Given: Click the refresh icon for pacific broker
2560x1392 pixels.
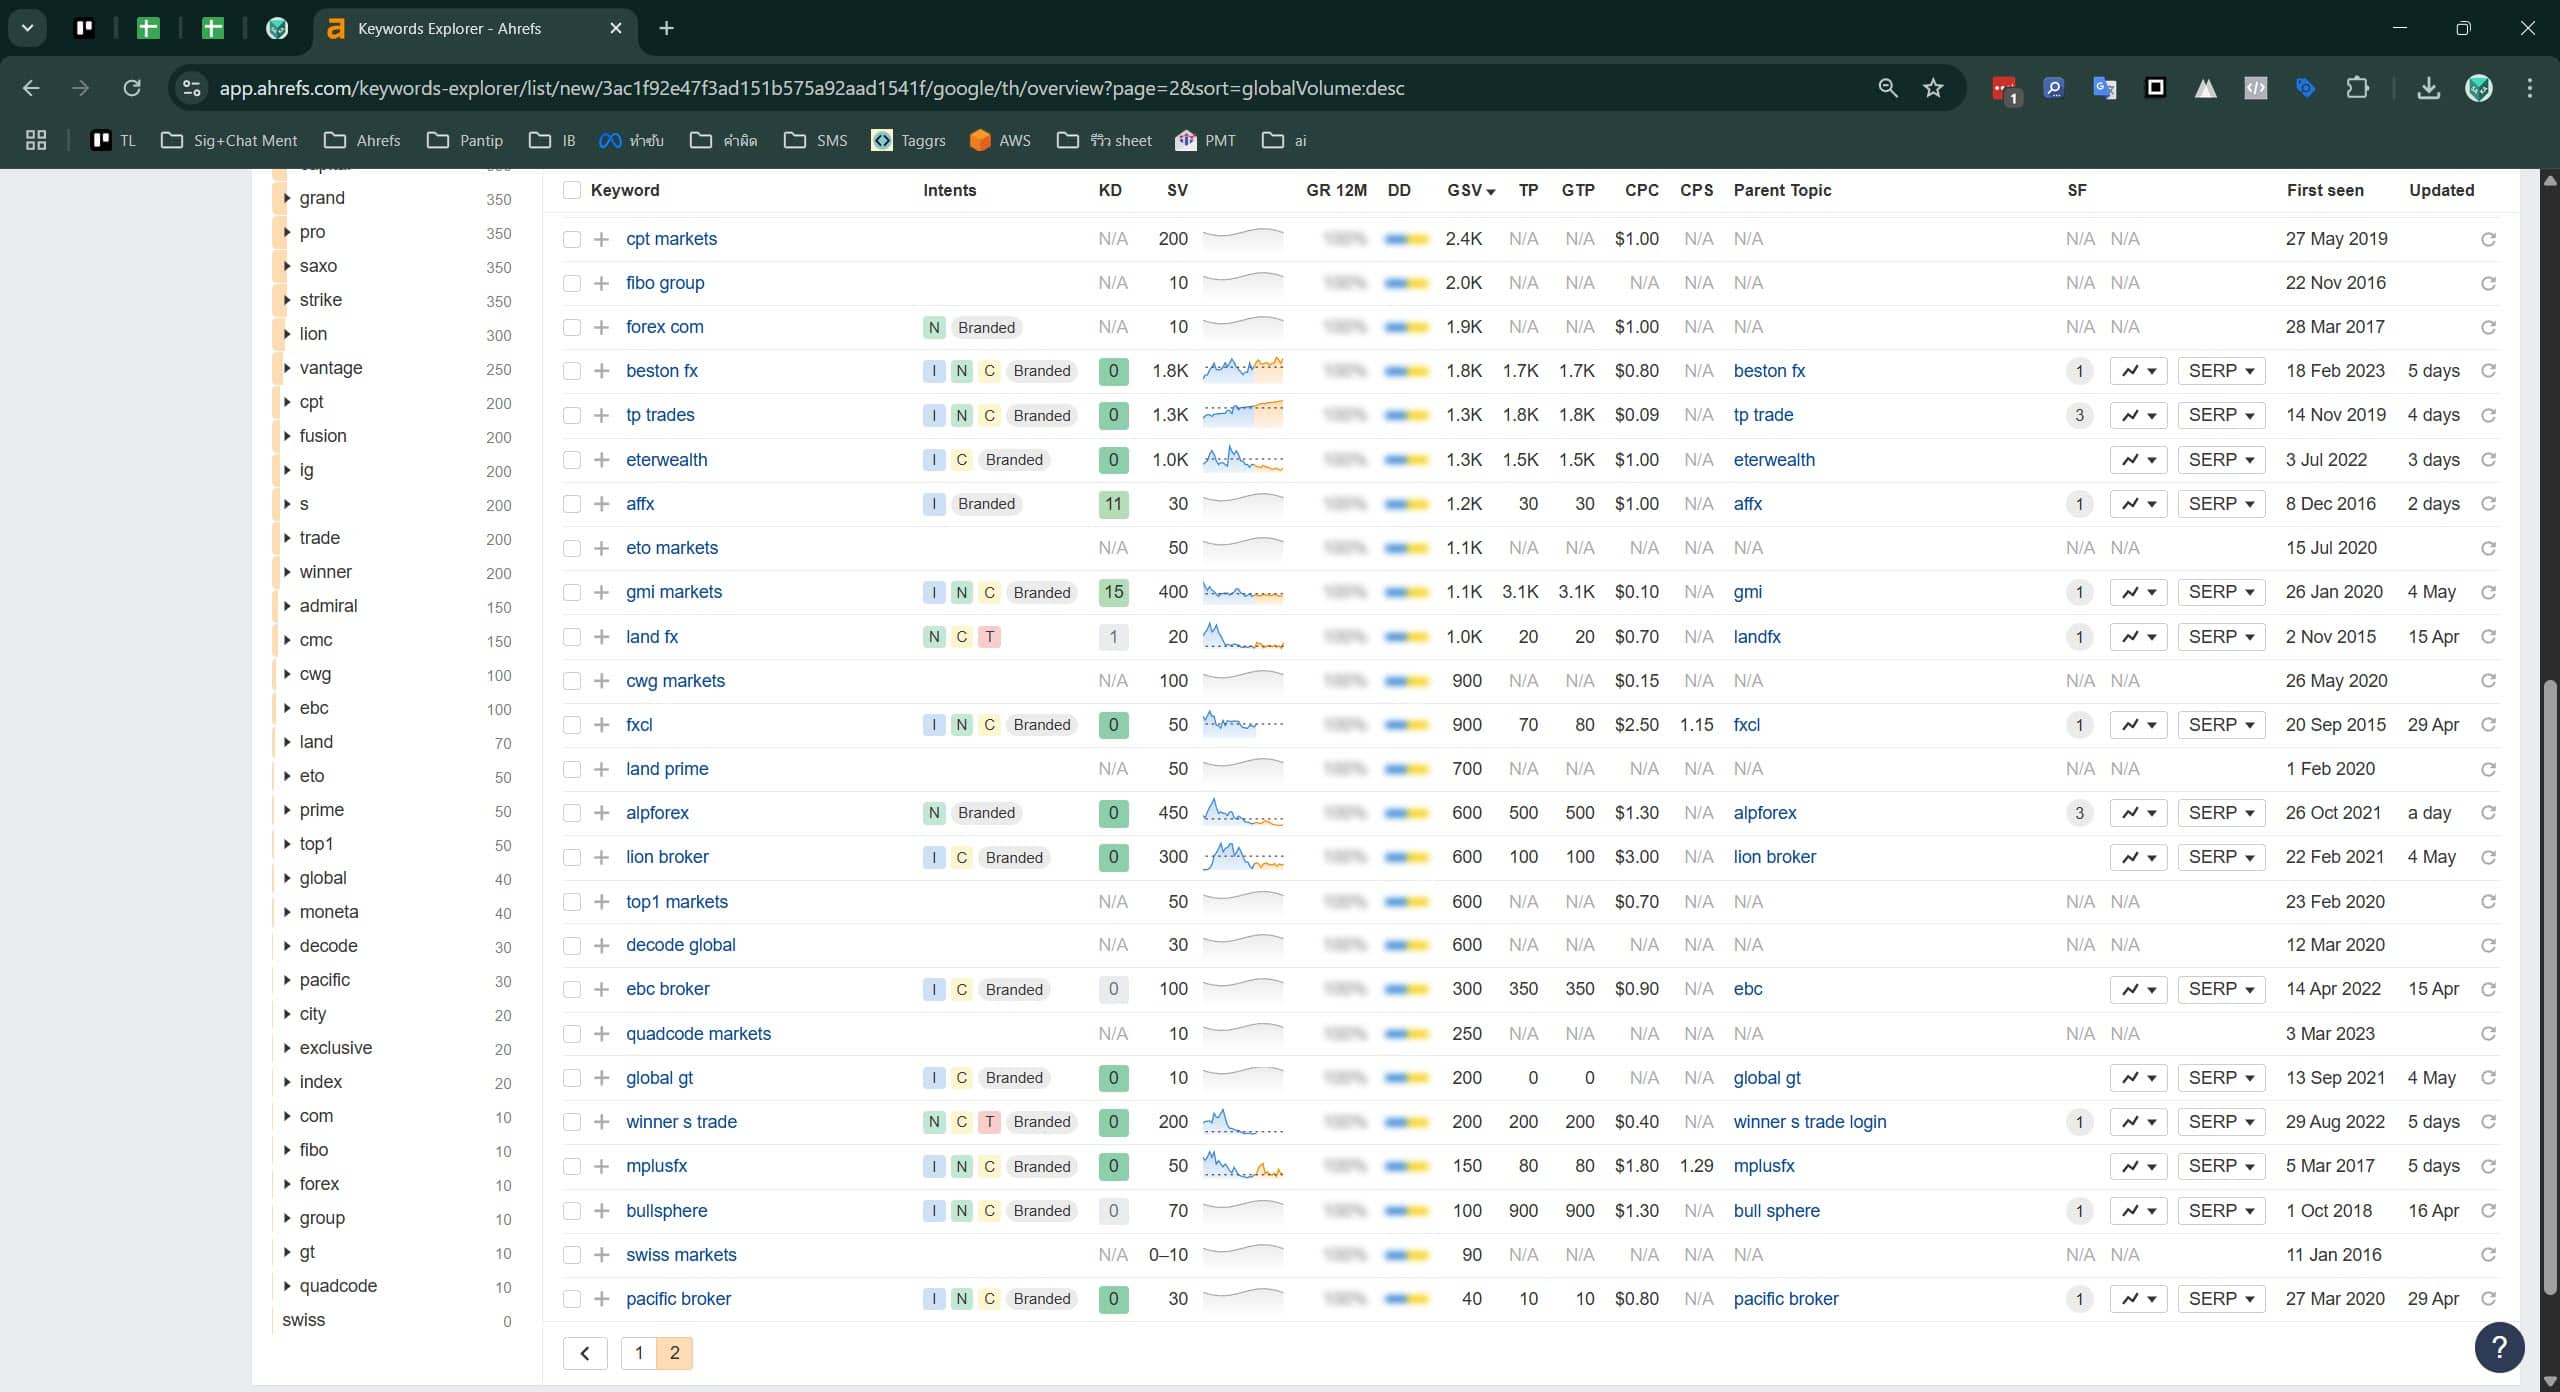Looking at the screenshot, I should click(x=2488, y=1299).
